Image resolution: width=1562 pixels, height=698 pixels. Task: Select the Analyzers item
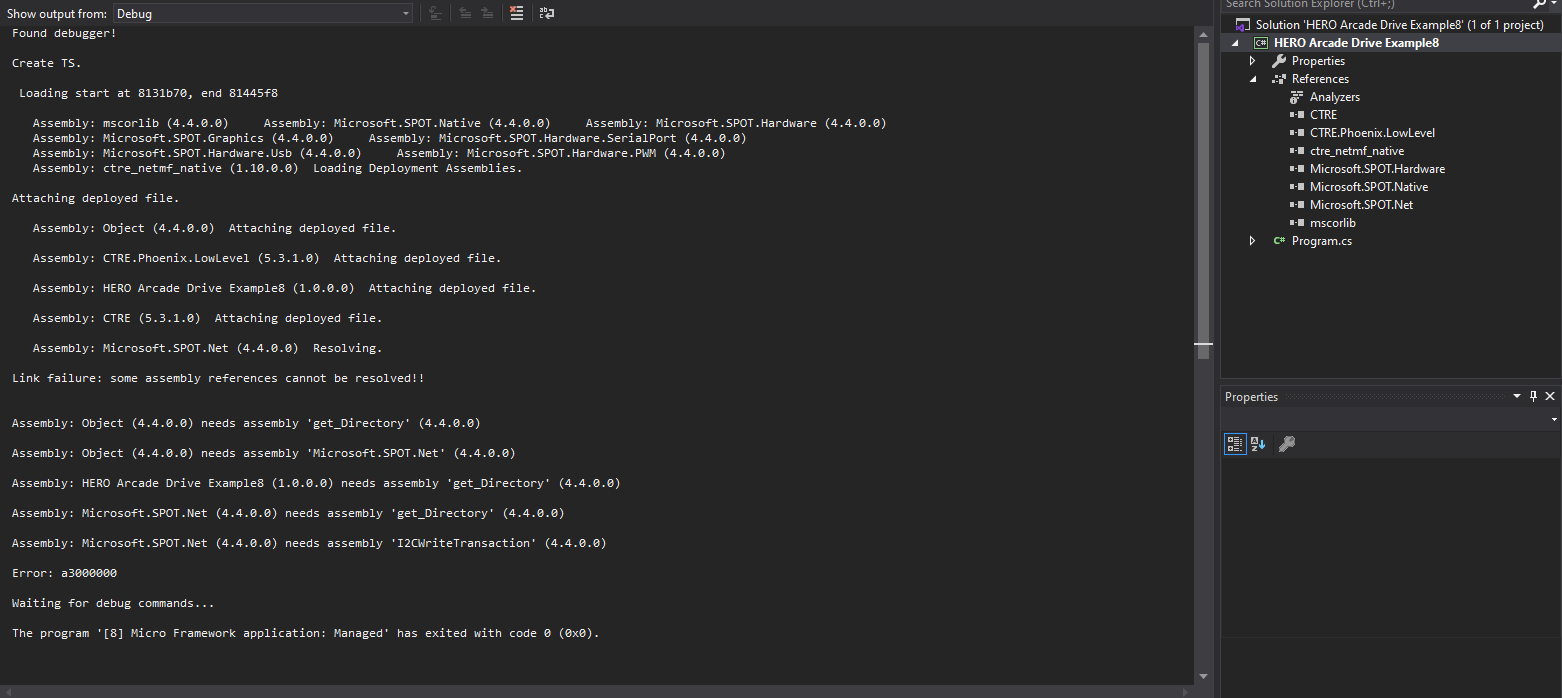(1335, 97)
